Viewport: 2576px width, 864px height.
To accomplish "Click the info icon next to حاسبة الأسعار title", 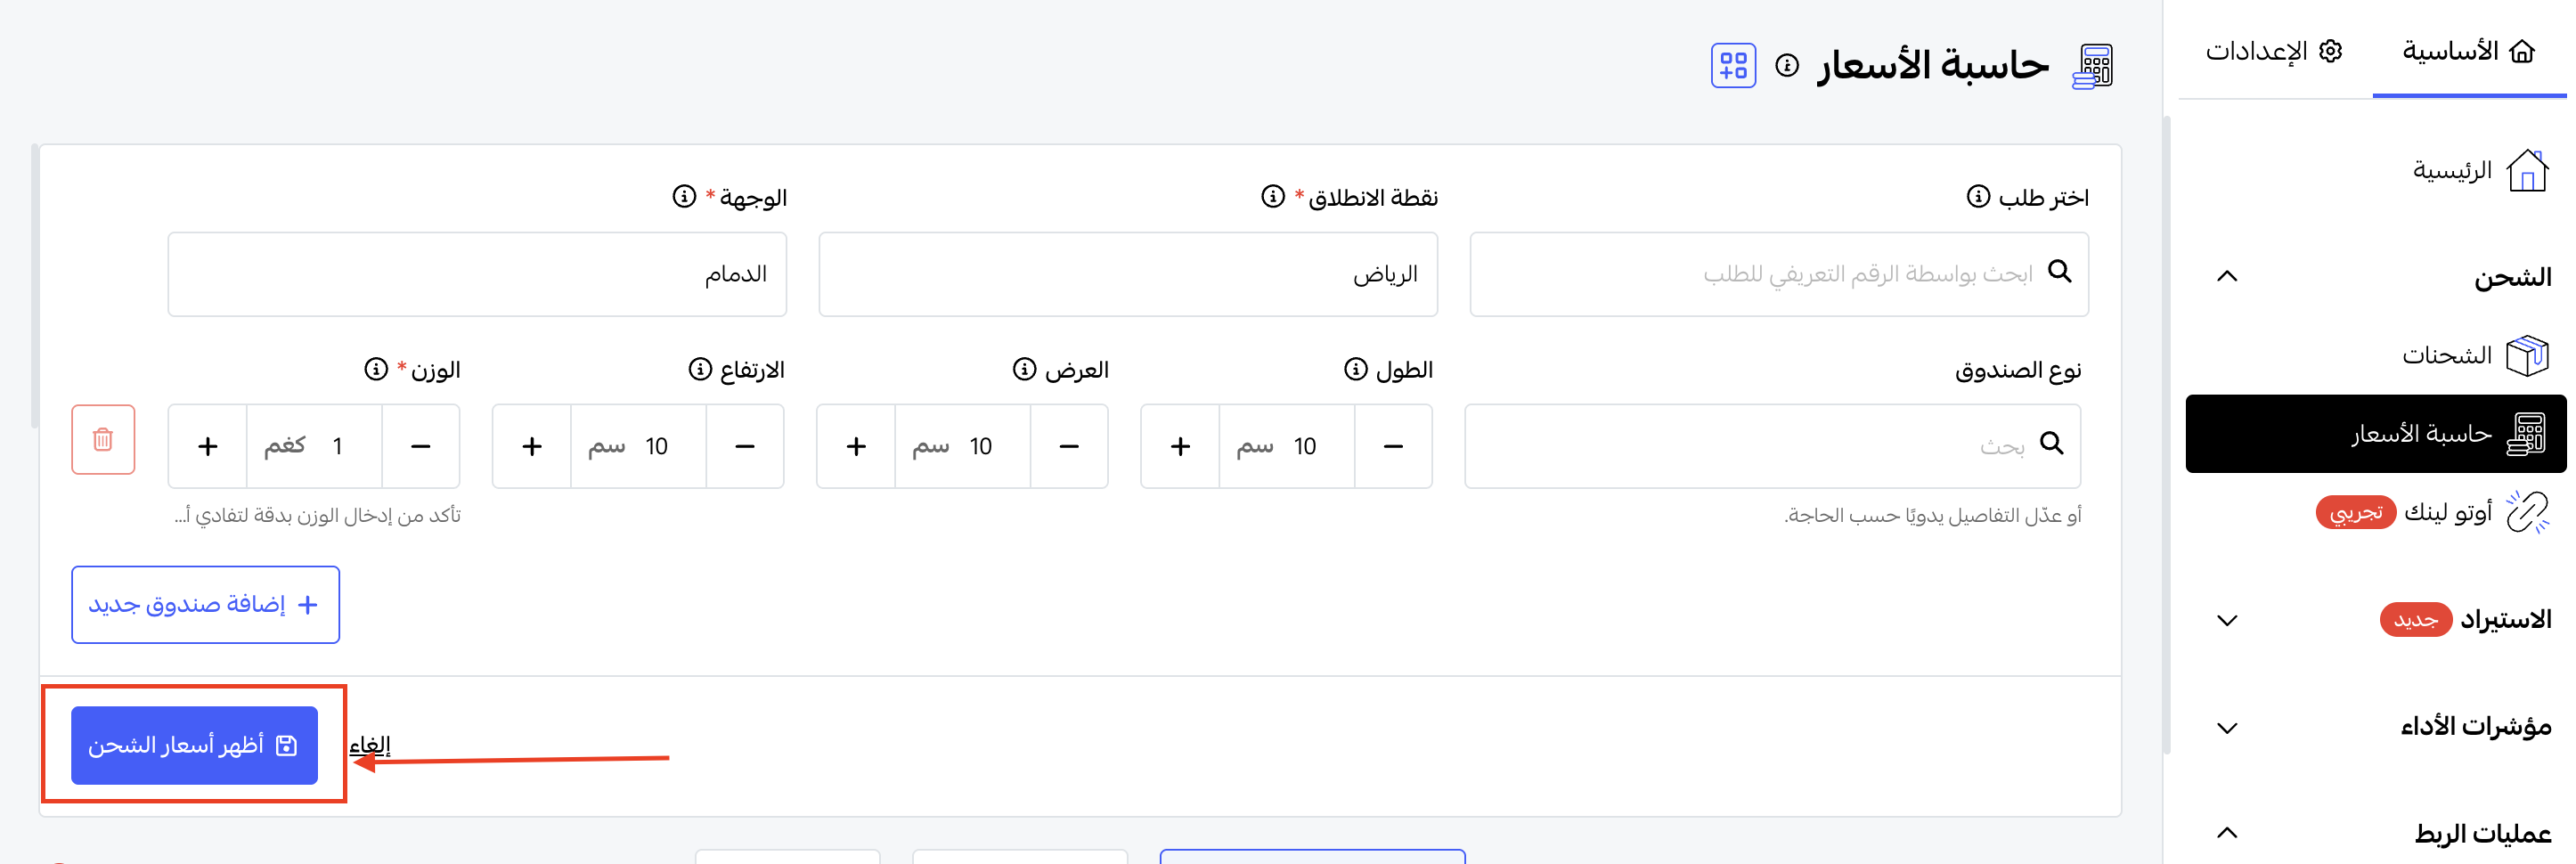I will [1787, 66].
